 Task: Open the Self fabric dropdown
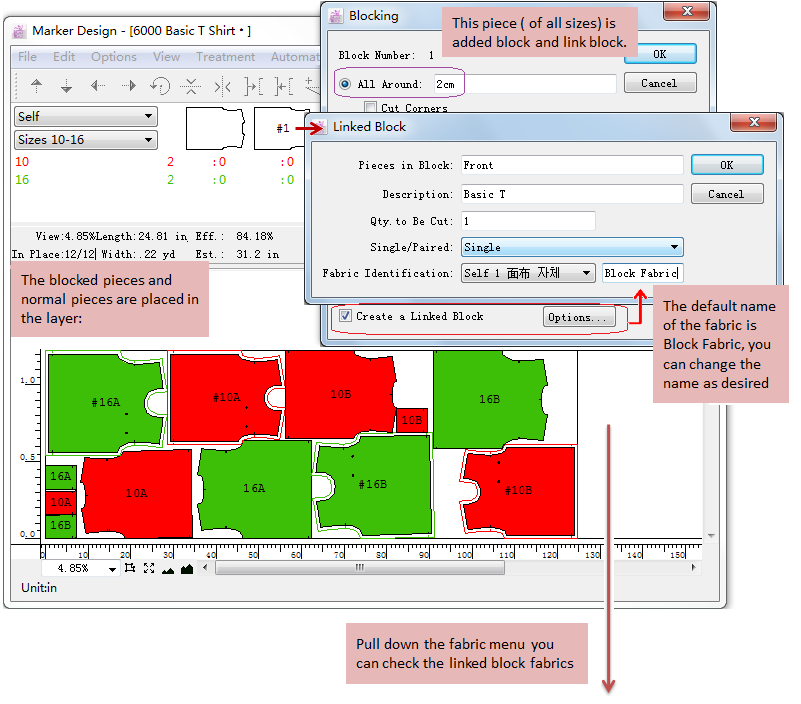[86, 117]
